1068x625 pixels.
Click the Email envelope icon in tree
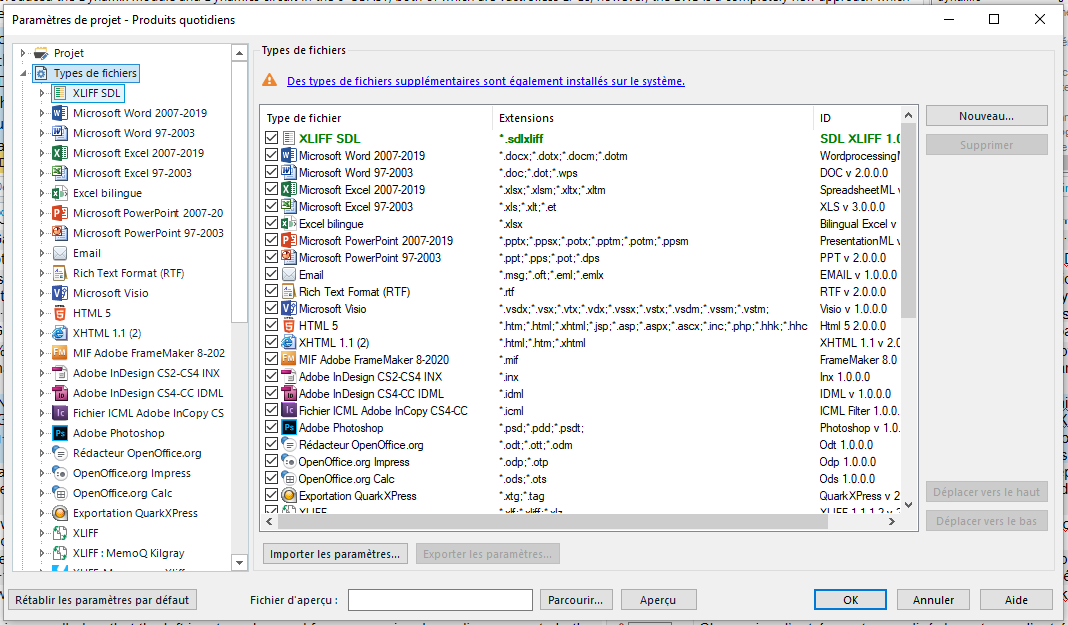(x=60, y=253)
